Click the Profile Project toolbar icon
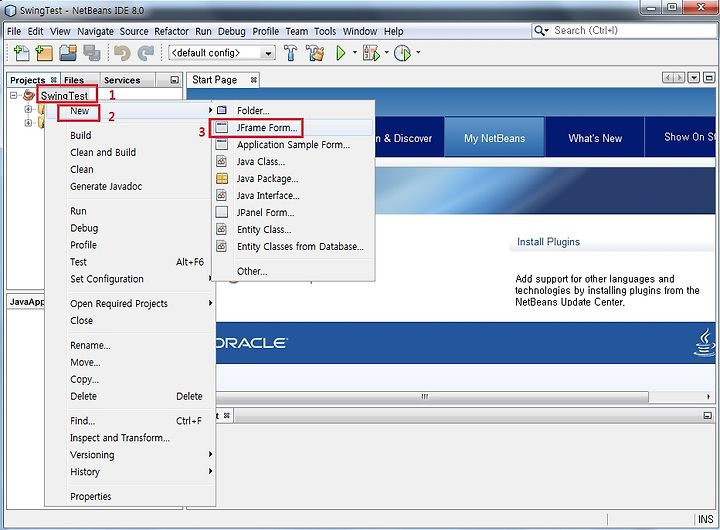 coord(403,53)
